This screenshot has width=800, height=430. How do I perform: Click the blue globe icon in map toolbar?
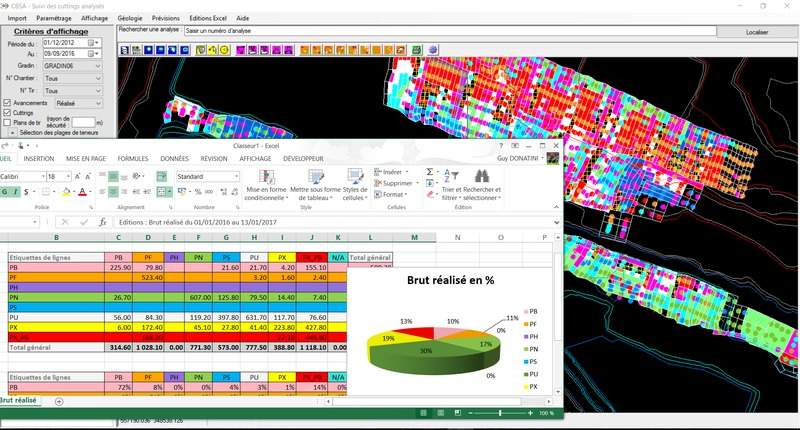[433, 50]
